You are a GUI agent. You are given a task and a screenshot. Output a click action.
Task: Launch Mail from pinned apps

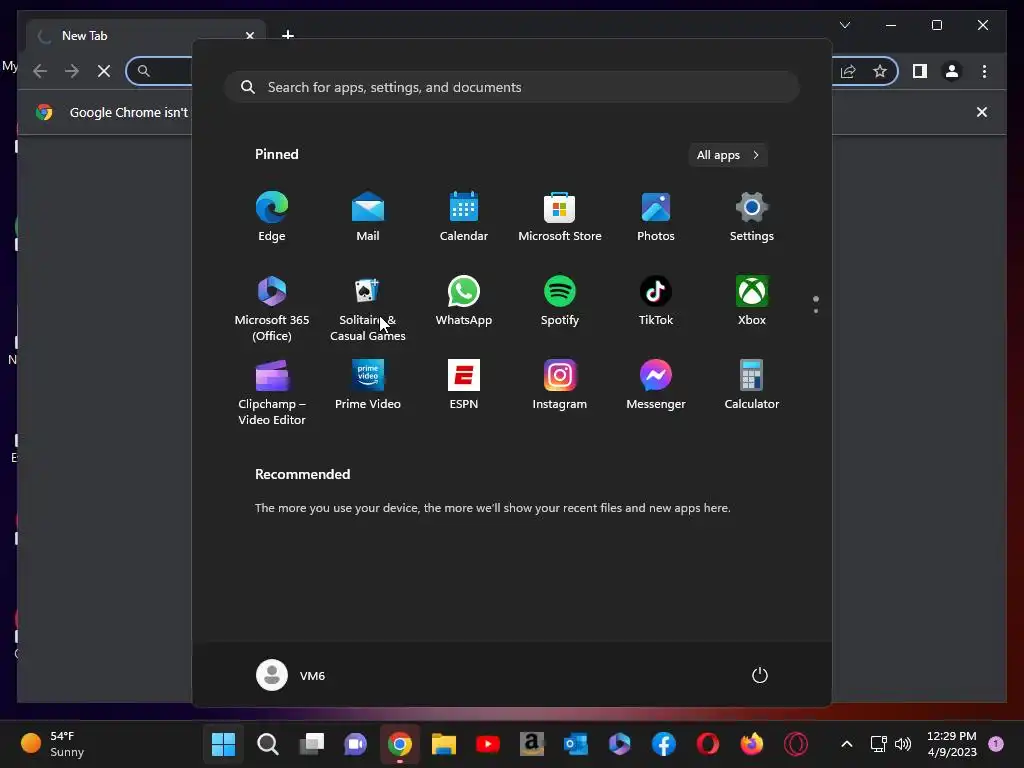point(368,217)
